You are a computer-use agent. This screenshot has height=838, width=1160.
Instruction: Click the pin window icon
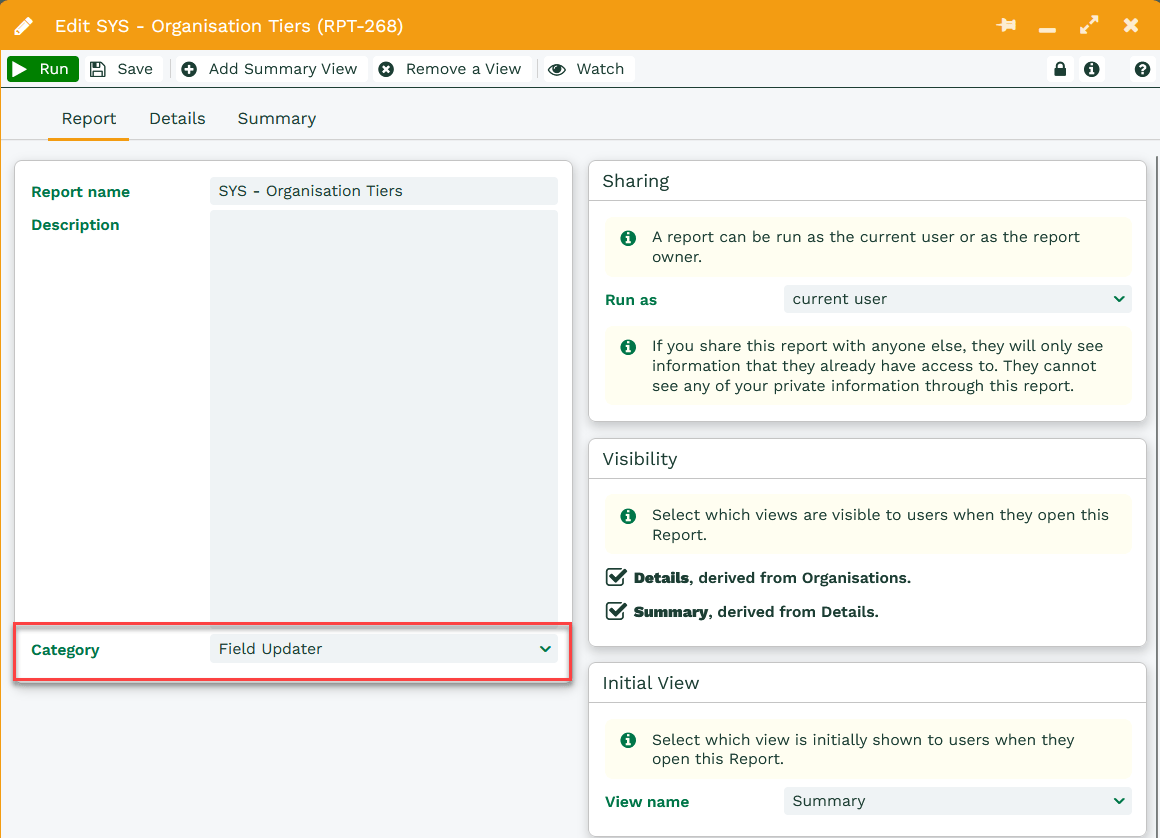1006,26
